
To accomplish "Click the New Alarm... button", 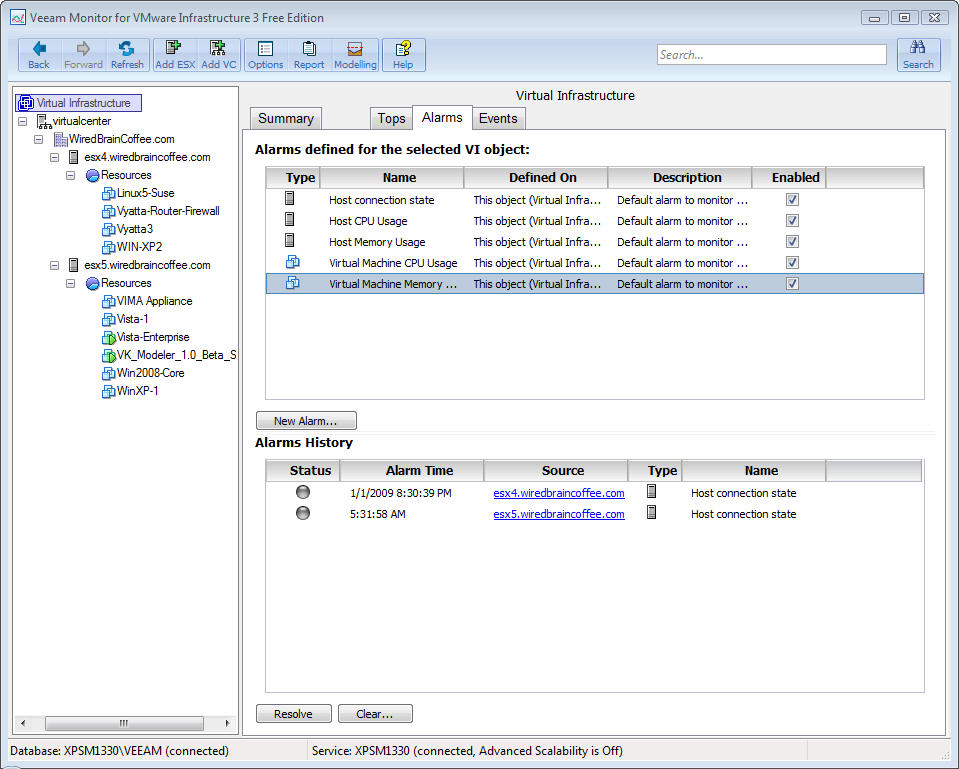I will tap(306, 421).
